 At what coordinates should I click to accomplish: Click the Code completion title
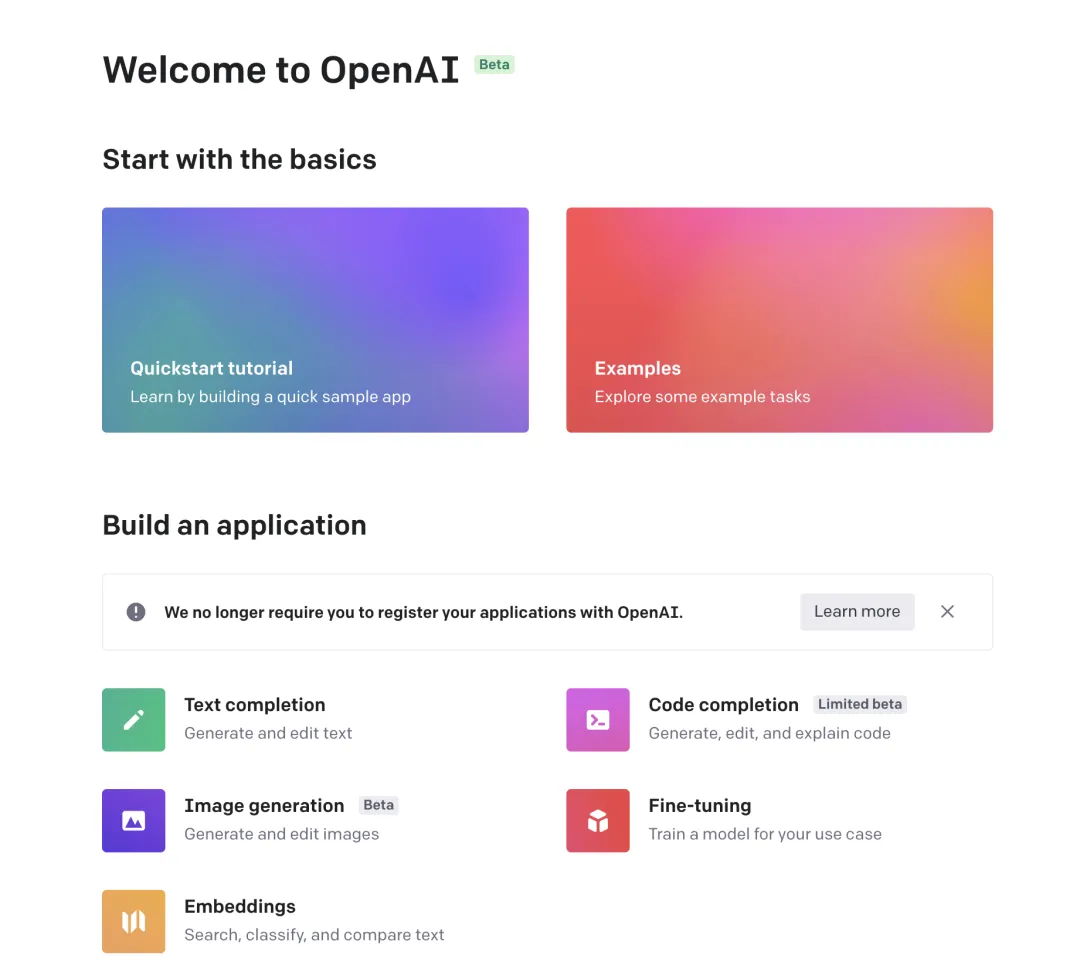(723, 705)
